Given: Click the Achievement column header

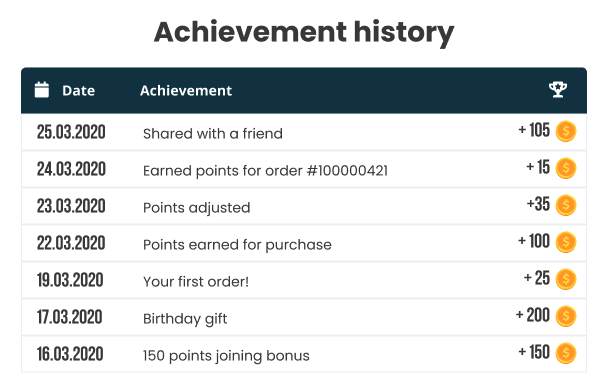Looking at the screenshot, I should click(186, 90).
